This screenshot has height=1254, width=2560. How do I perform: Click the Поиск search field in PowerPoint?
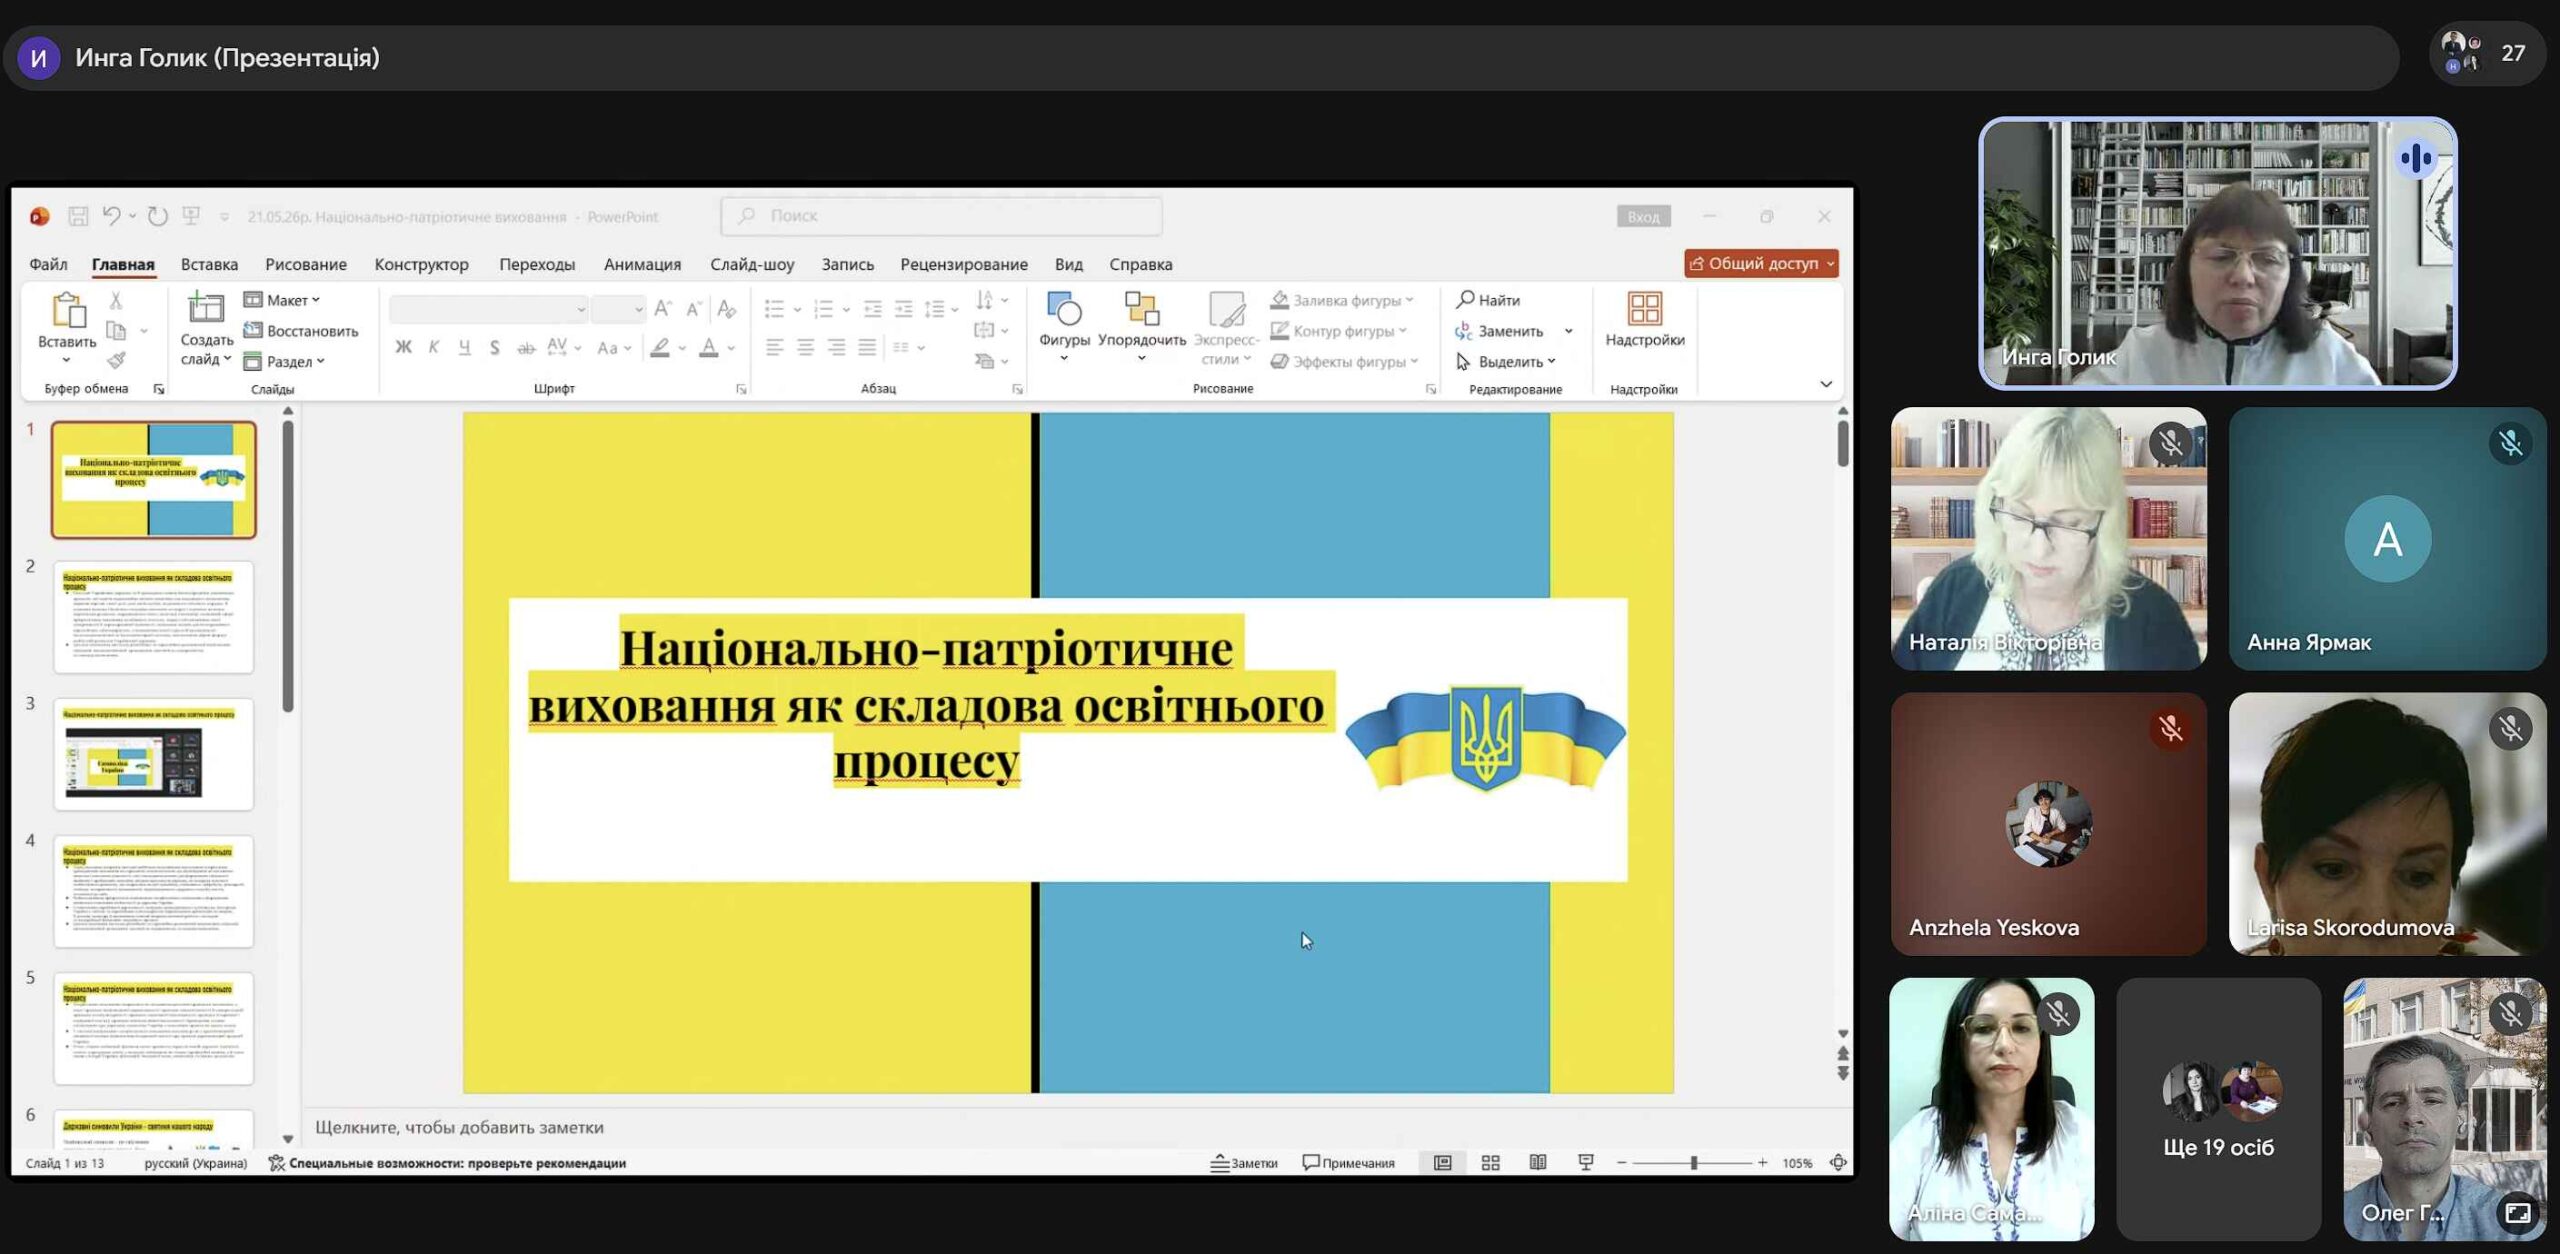(x=941, y=216)
